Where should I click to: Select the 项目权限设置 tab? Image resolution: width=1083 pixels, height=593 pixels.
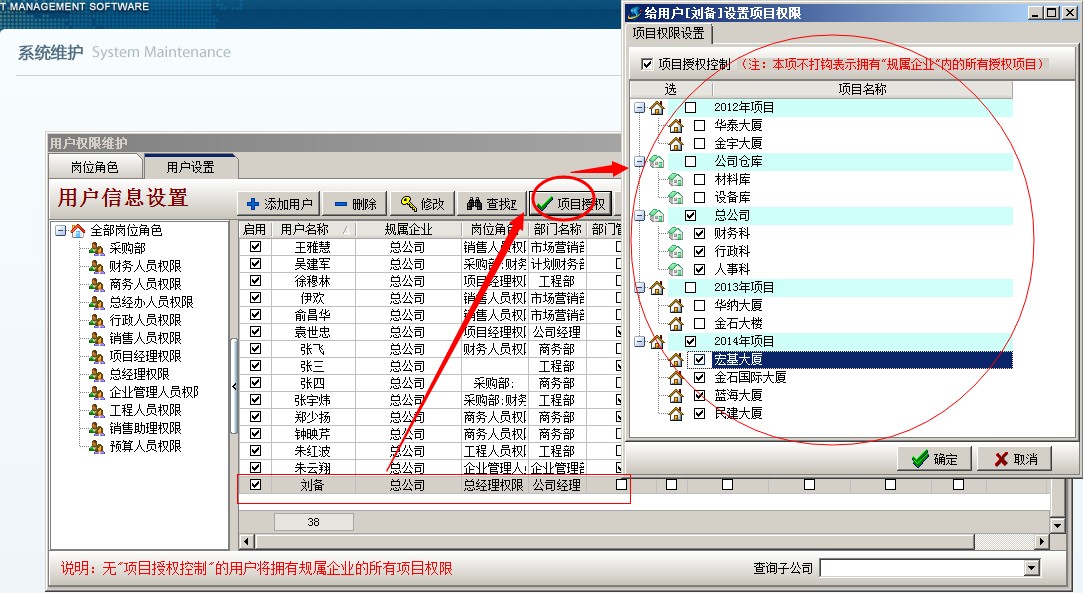tap(667, 34)
